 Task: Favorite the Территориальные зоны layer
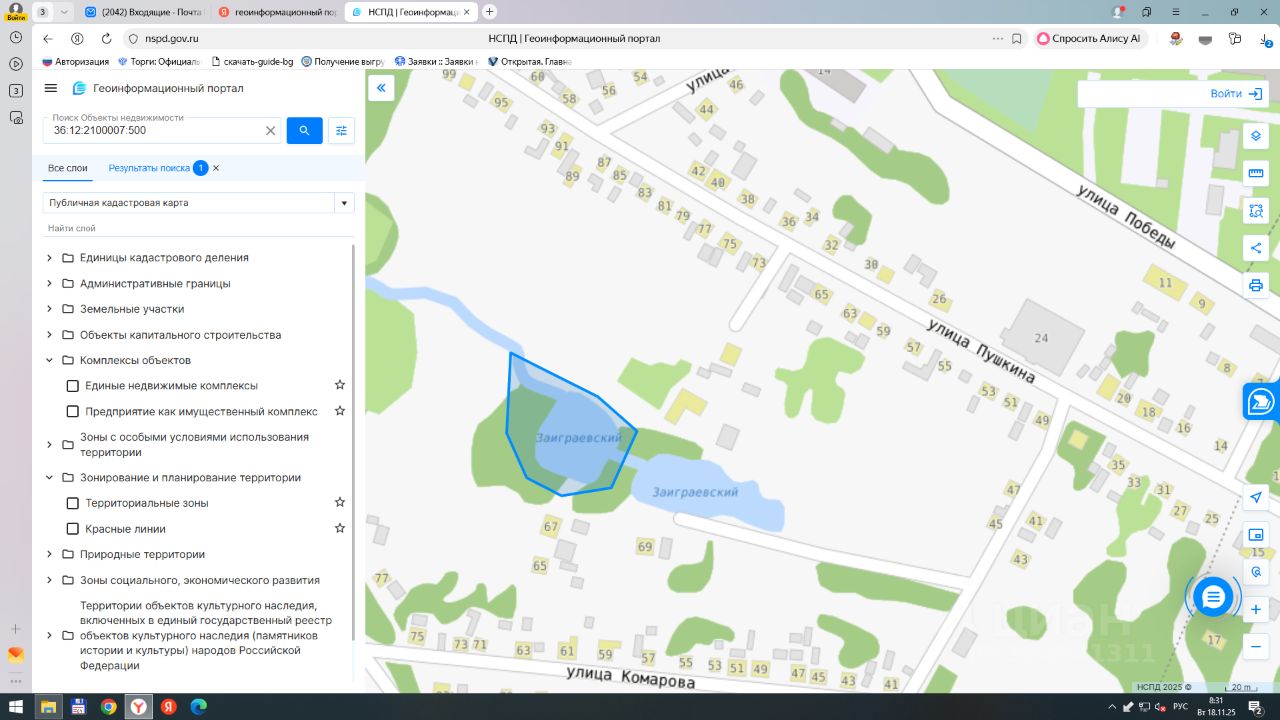[340, 502]
